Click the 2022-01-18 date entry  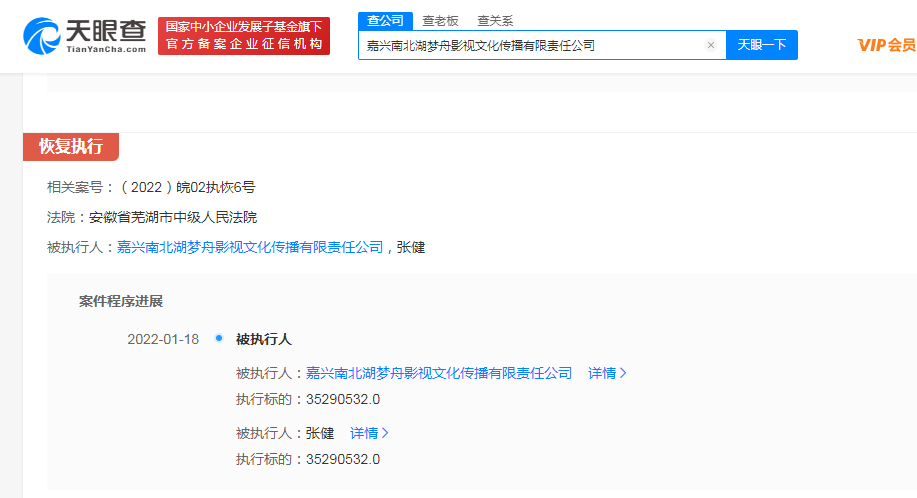[x=163, y=339]
